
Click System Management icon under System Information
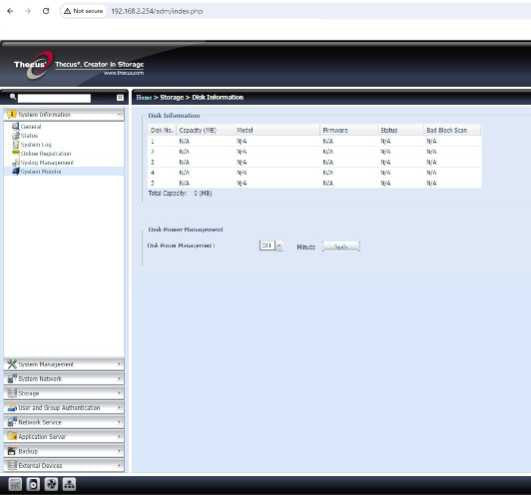16,163
